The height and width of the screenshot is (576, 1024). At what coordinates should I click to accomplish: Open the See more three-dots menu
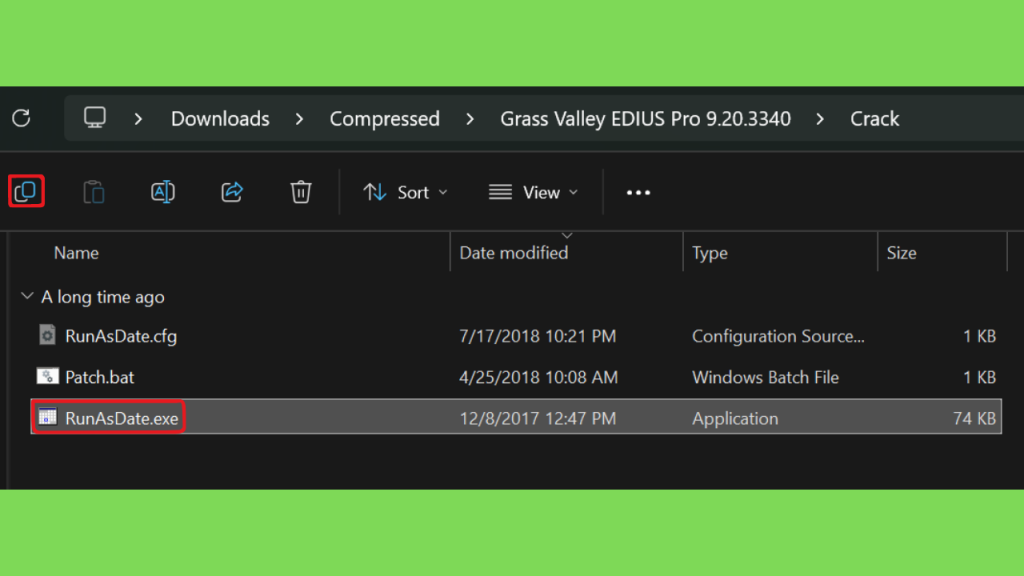point(638,193)
